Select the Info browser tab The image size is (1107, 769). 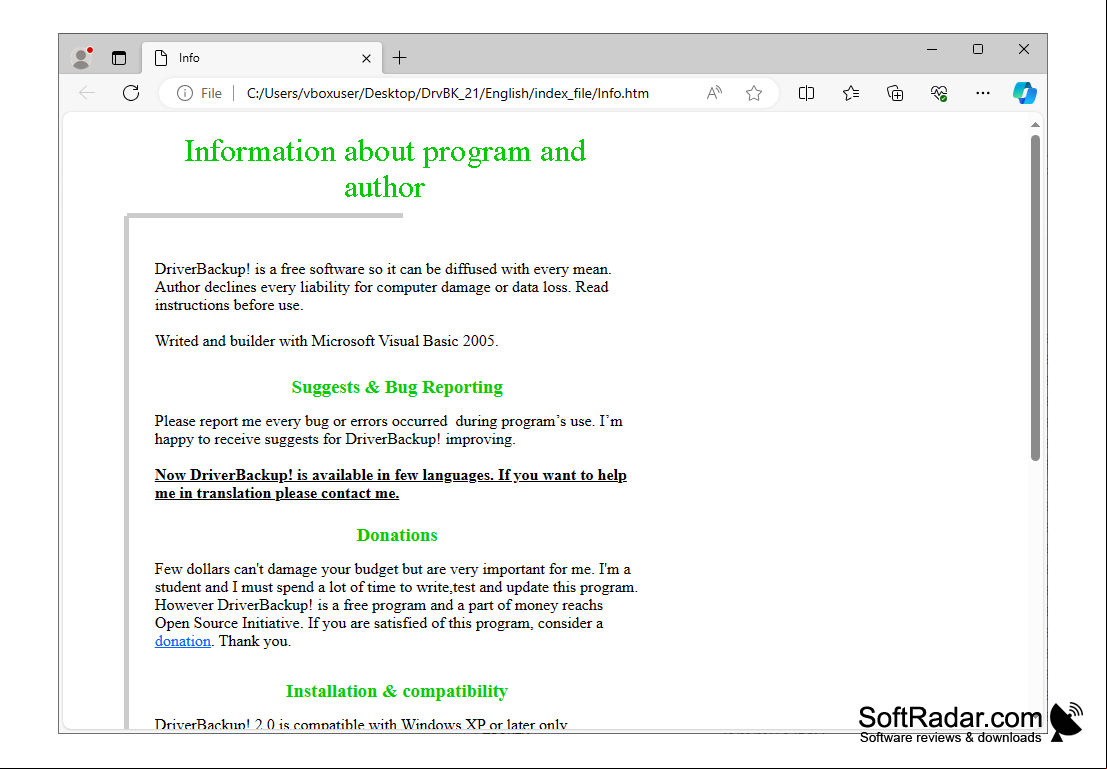[x=262, y=58]
